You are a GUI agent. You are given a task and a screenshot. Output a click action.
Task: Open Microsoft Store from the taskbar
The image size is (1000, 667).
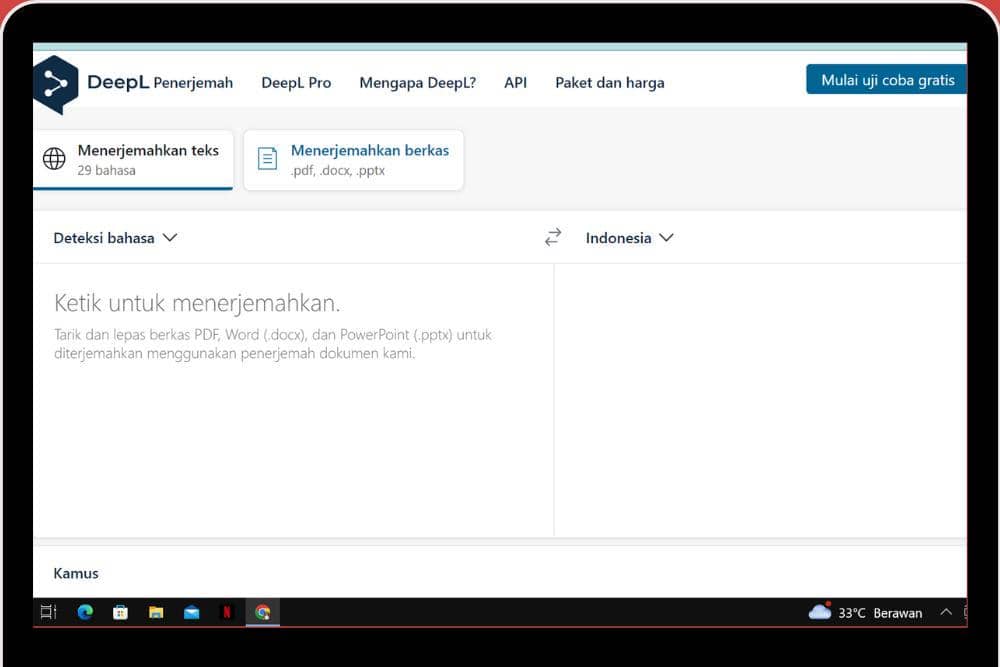(x=120, y=612)
